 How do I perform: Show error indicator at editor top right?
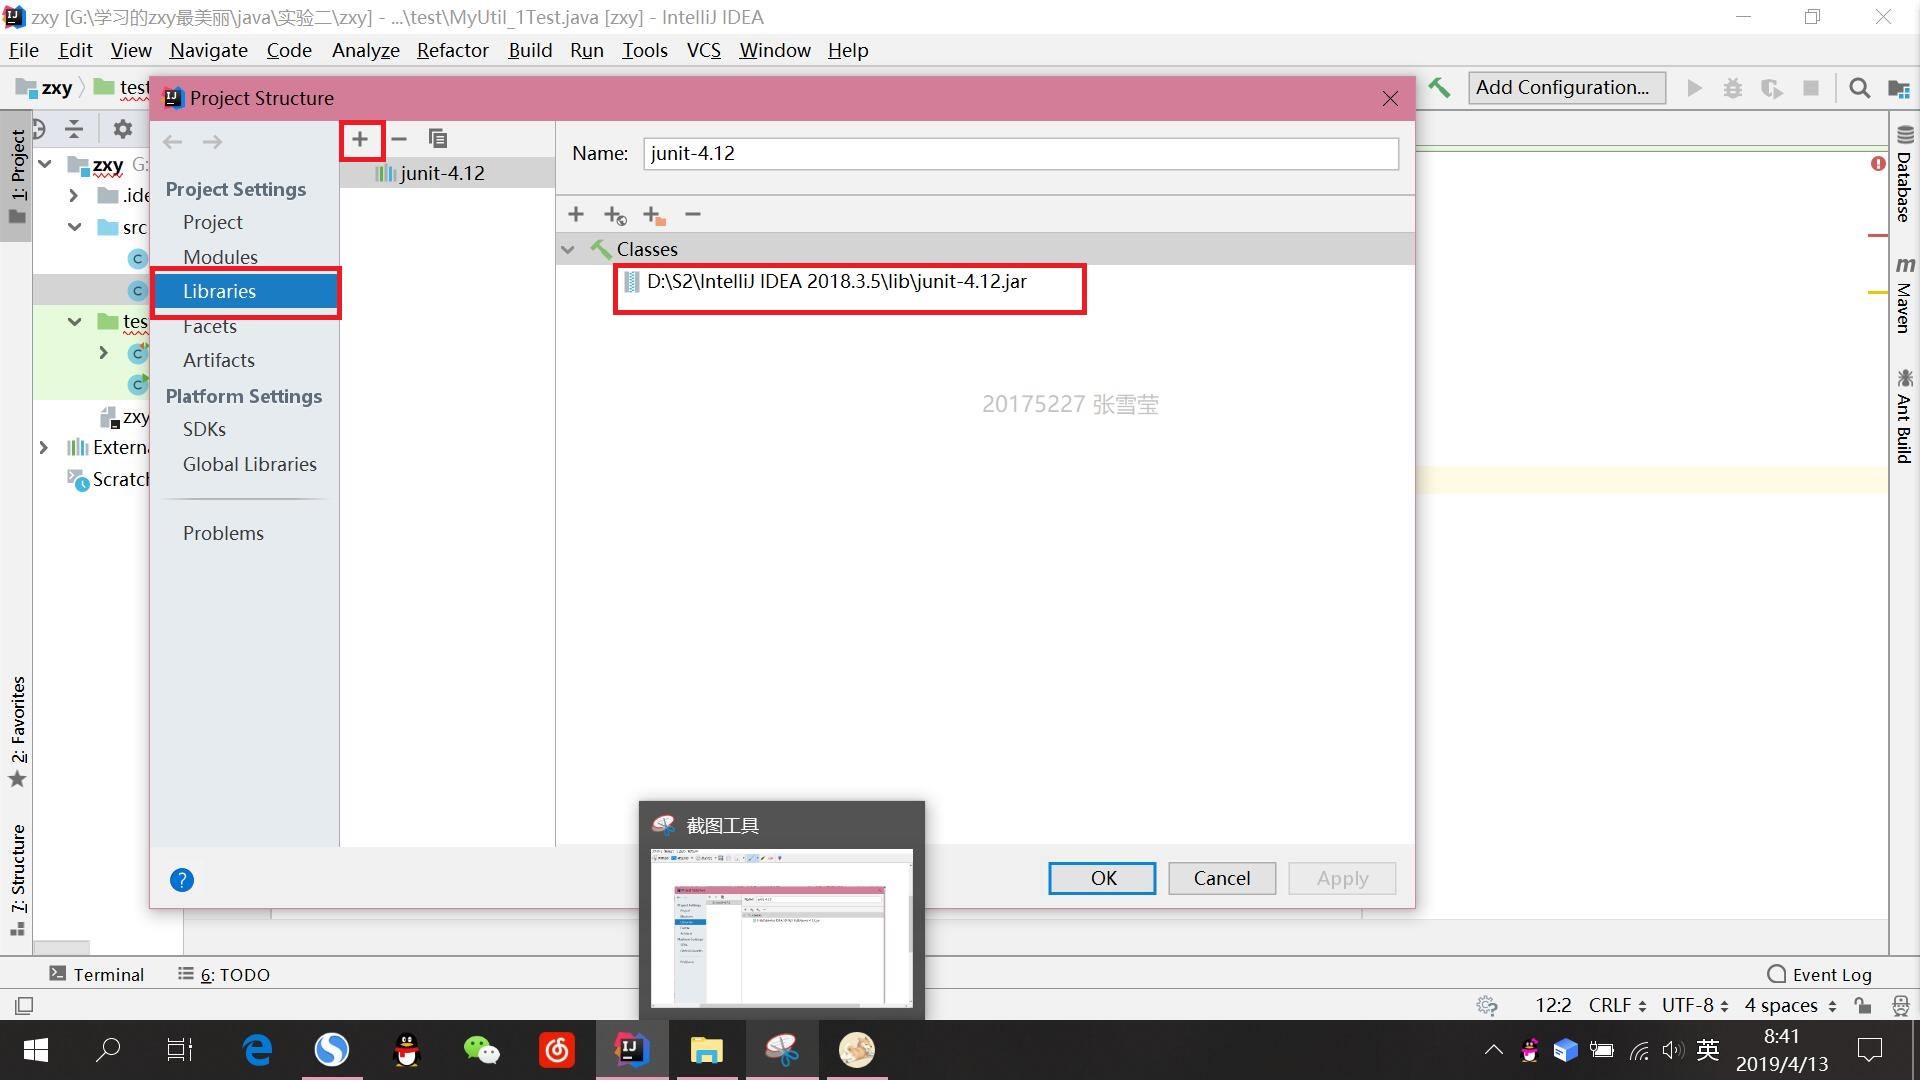coord(1878,163)
